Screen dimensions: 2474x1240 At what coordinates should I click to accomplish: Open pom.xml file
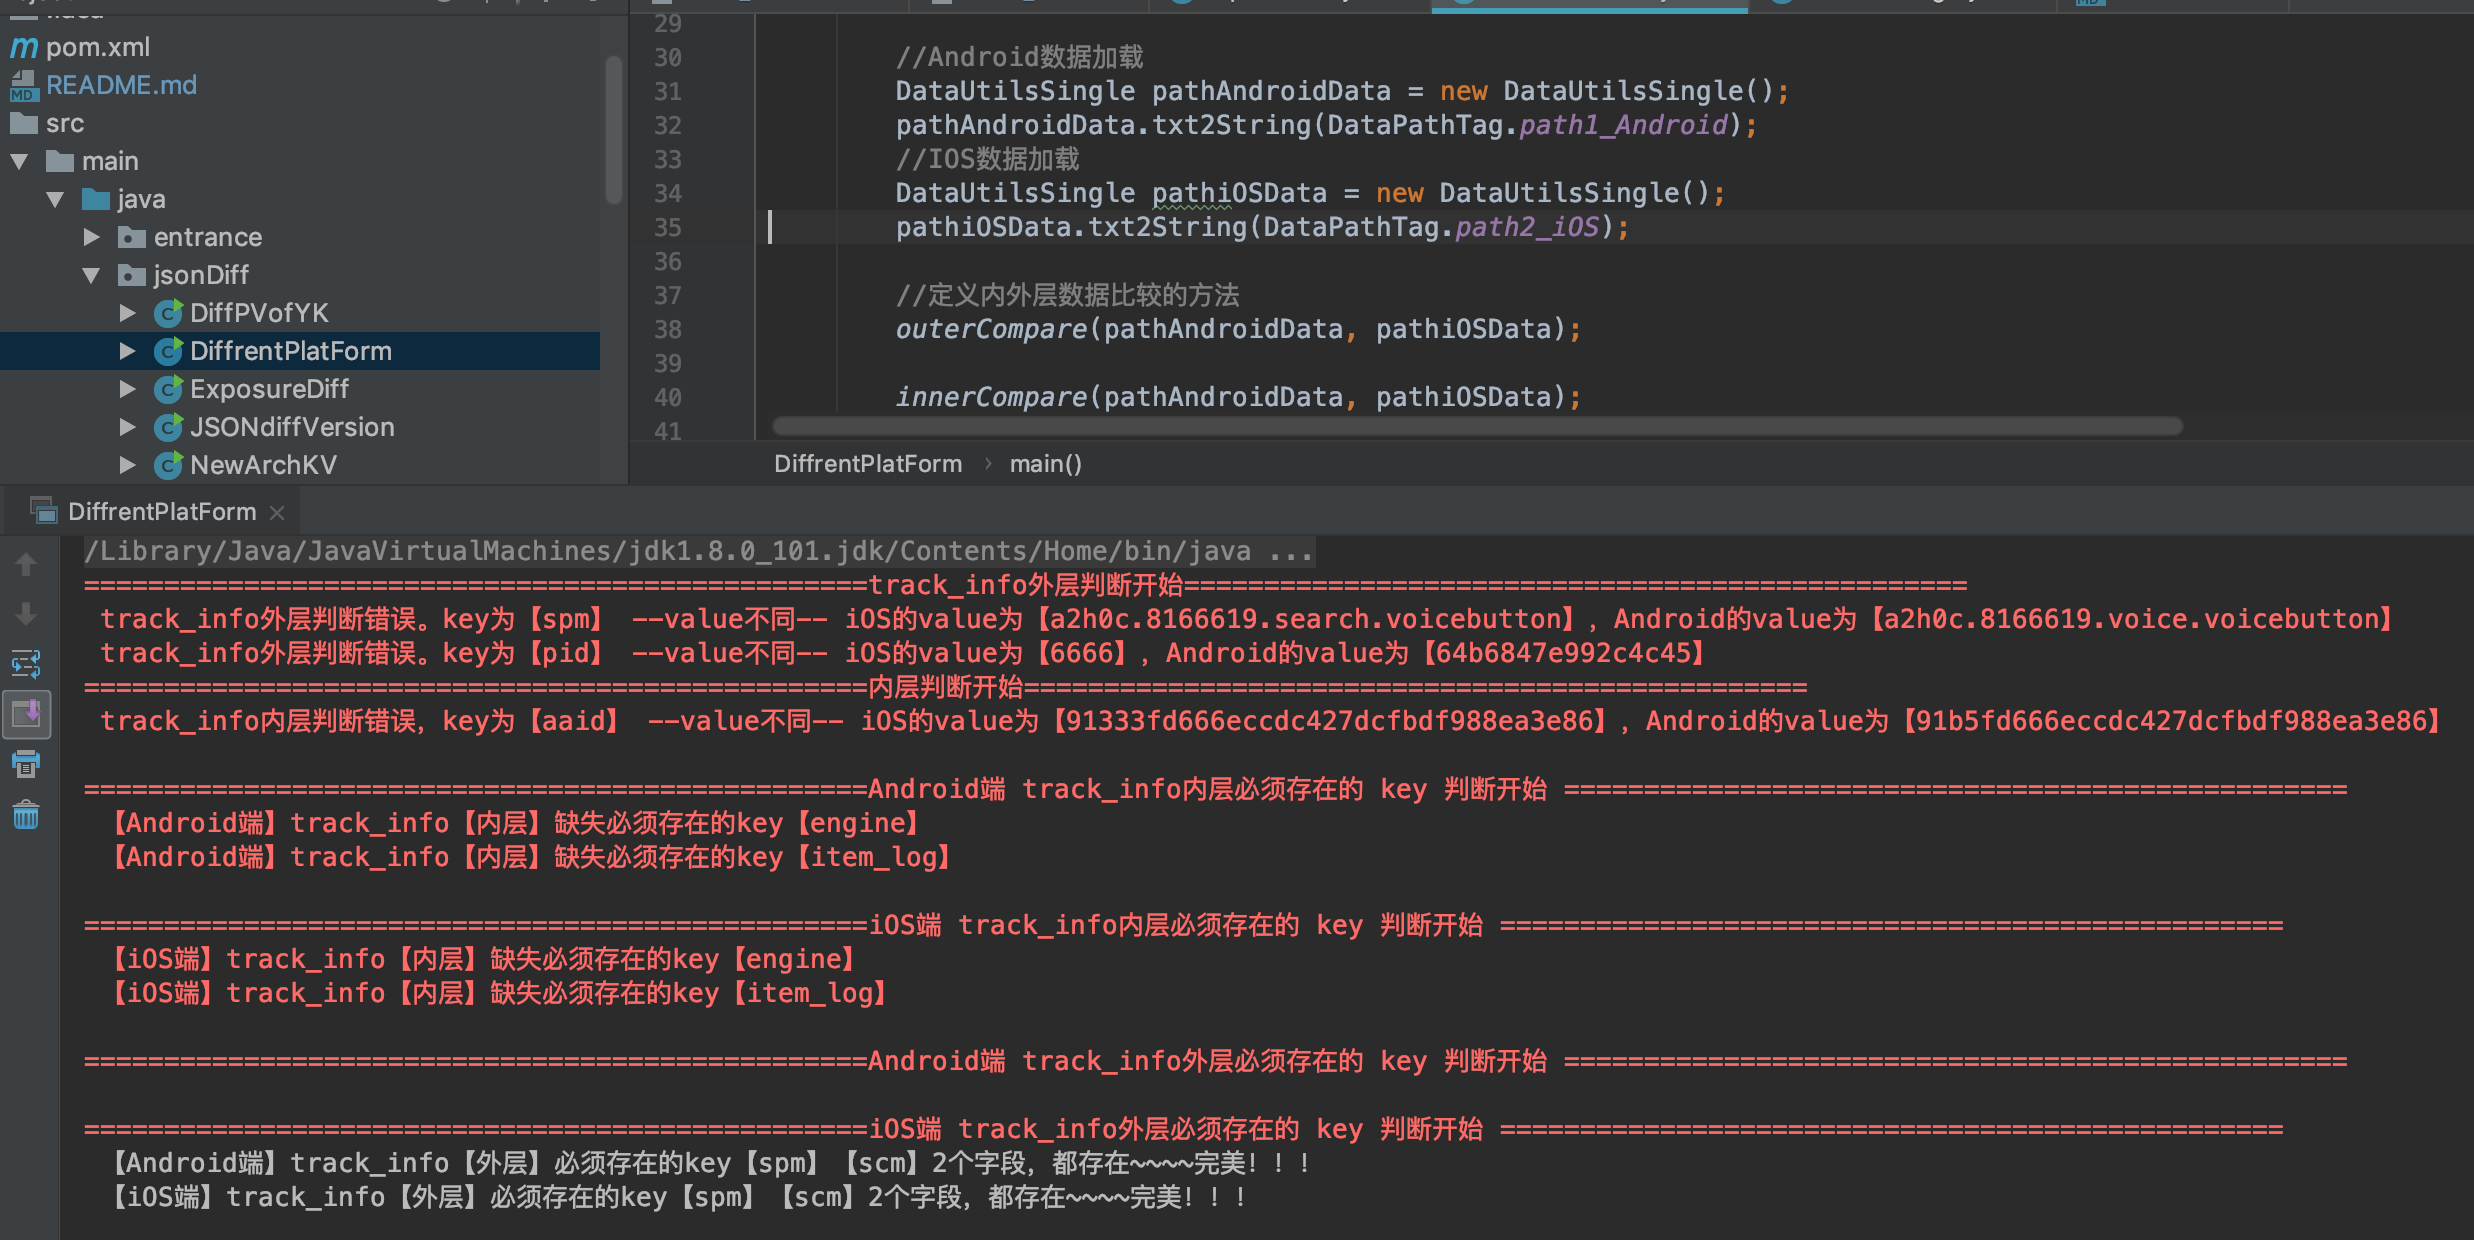(97, 47)
